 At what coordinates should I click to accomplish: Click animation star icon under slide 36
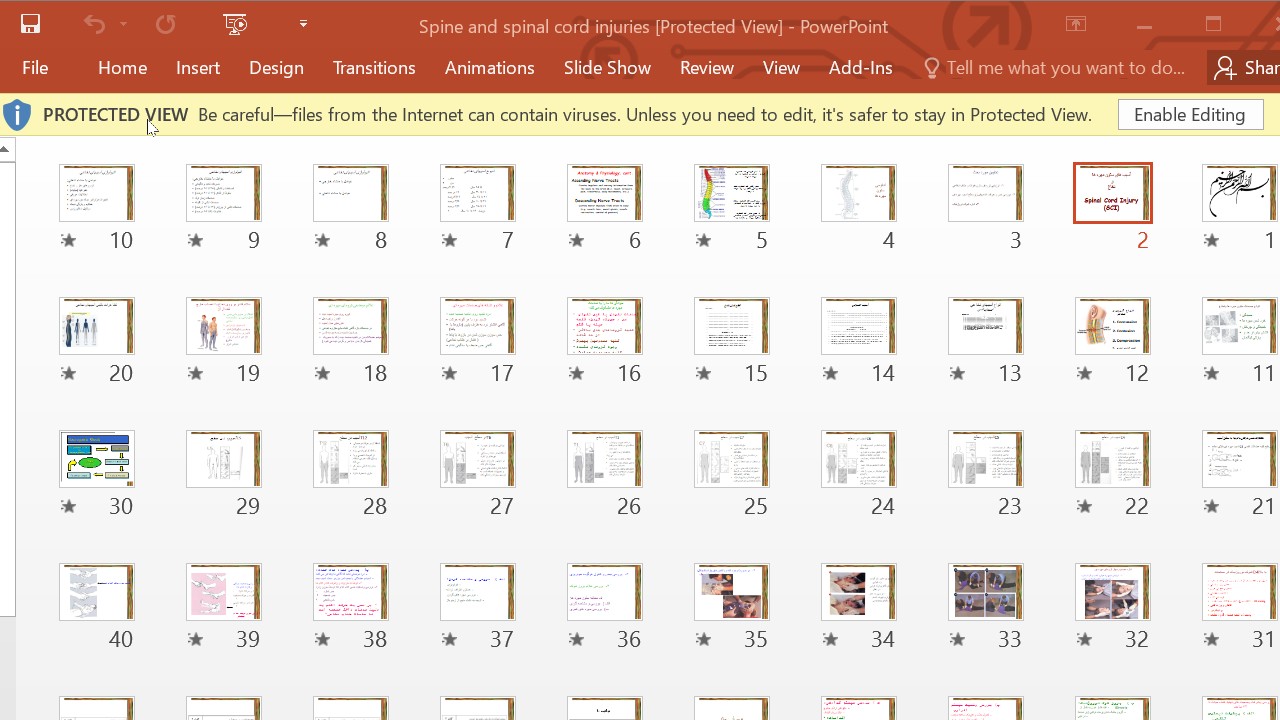click(576, 639)
